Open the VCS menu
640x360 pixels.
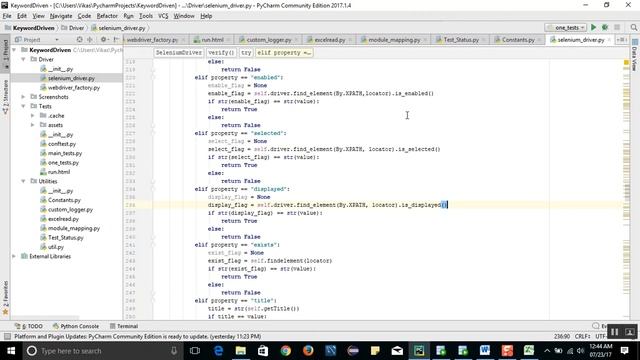tap(163, 16)
